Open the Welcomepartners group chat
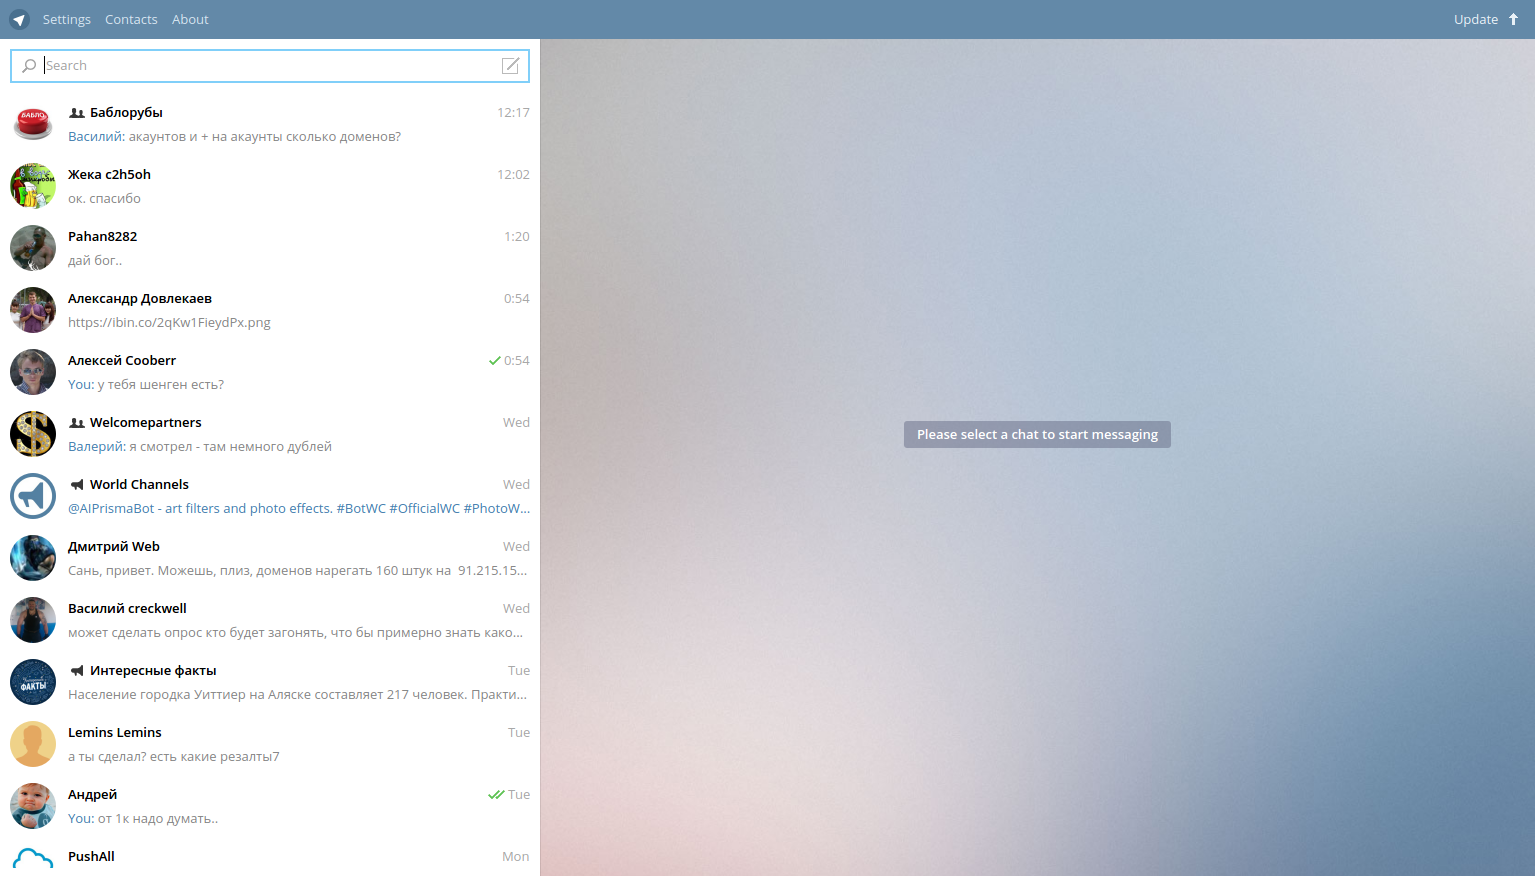The image size is (1535, 876). 270,435
